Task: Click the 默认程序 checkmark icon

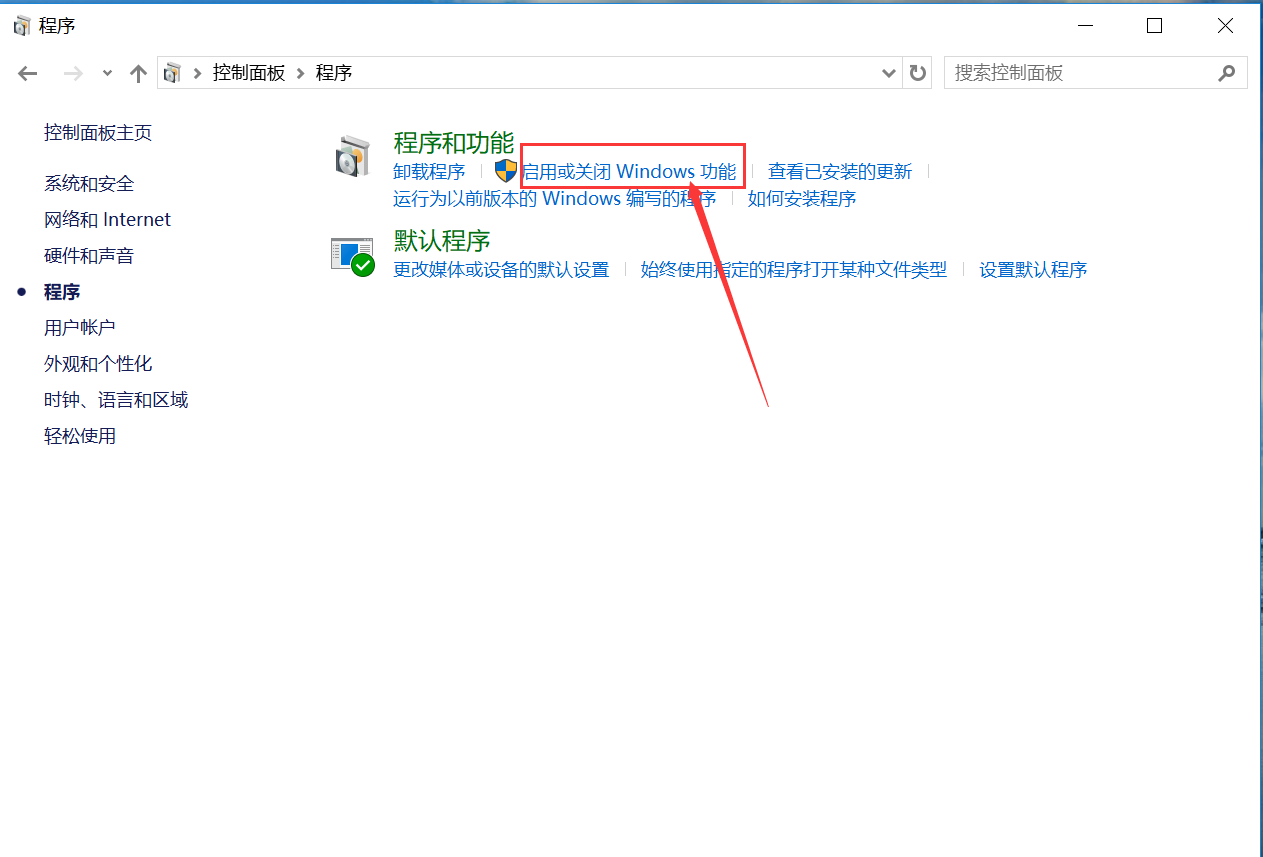Action: coord(352,257)
